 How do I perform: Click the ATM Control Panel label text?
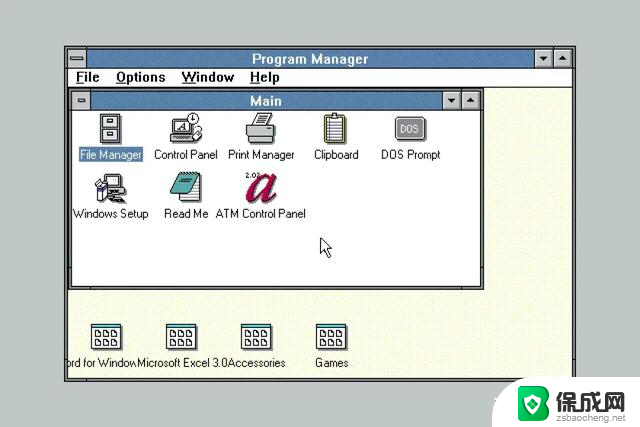(x=261, y=214)
